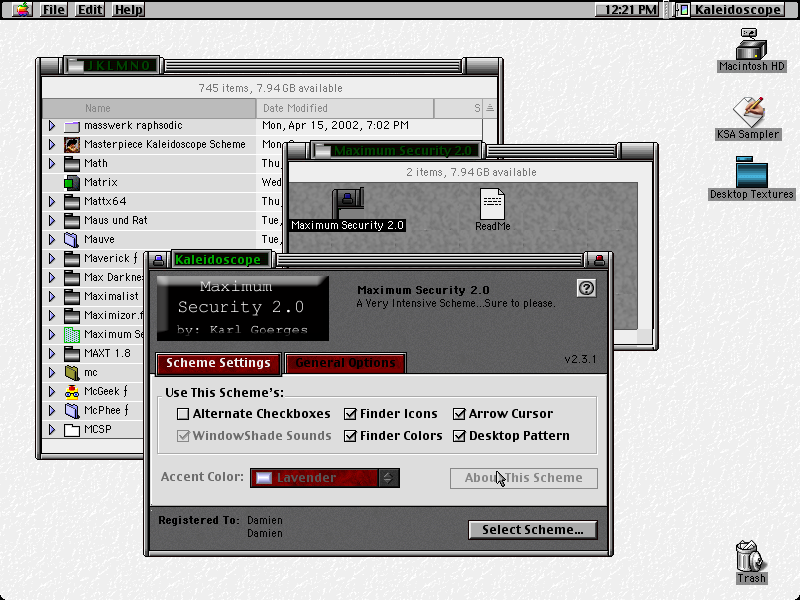
Task: Expand the Mattx64 folder disclosure triangle
Action: click(52, 202)
